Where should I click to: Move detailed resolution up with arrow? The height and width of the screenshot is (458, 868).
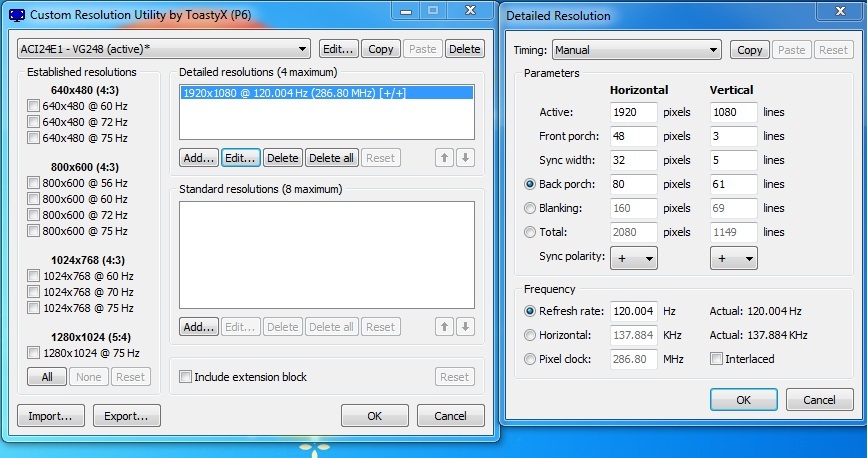click(x=444, y=158)
